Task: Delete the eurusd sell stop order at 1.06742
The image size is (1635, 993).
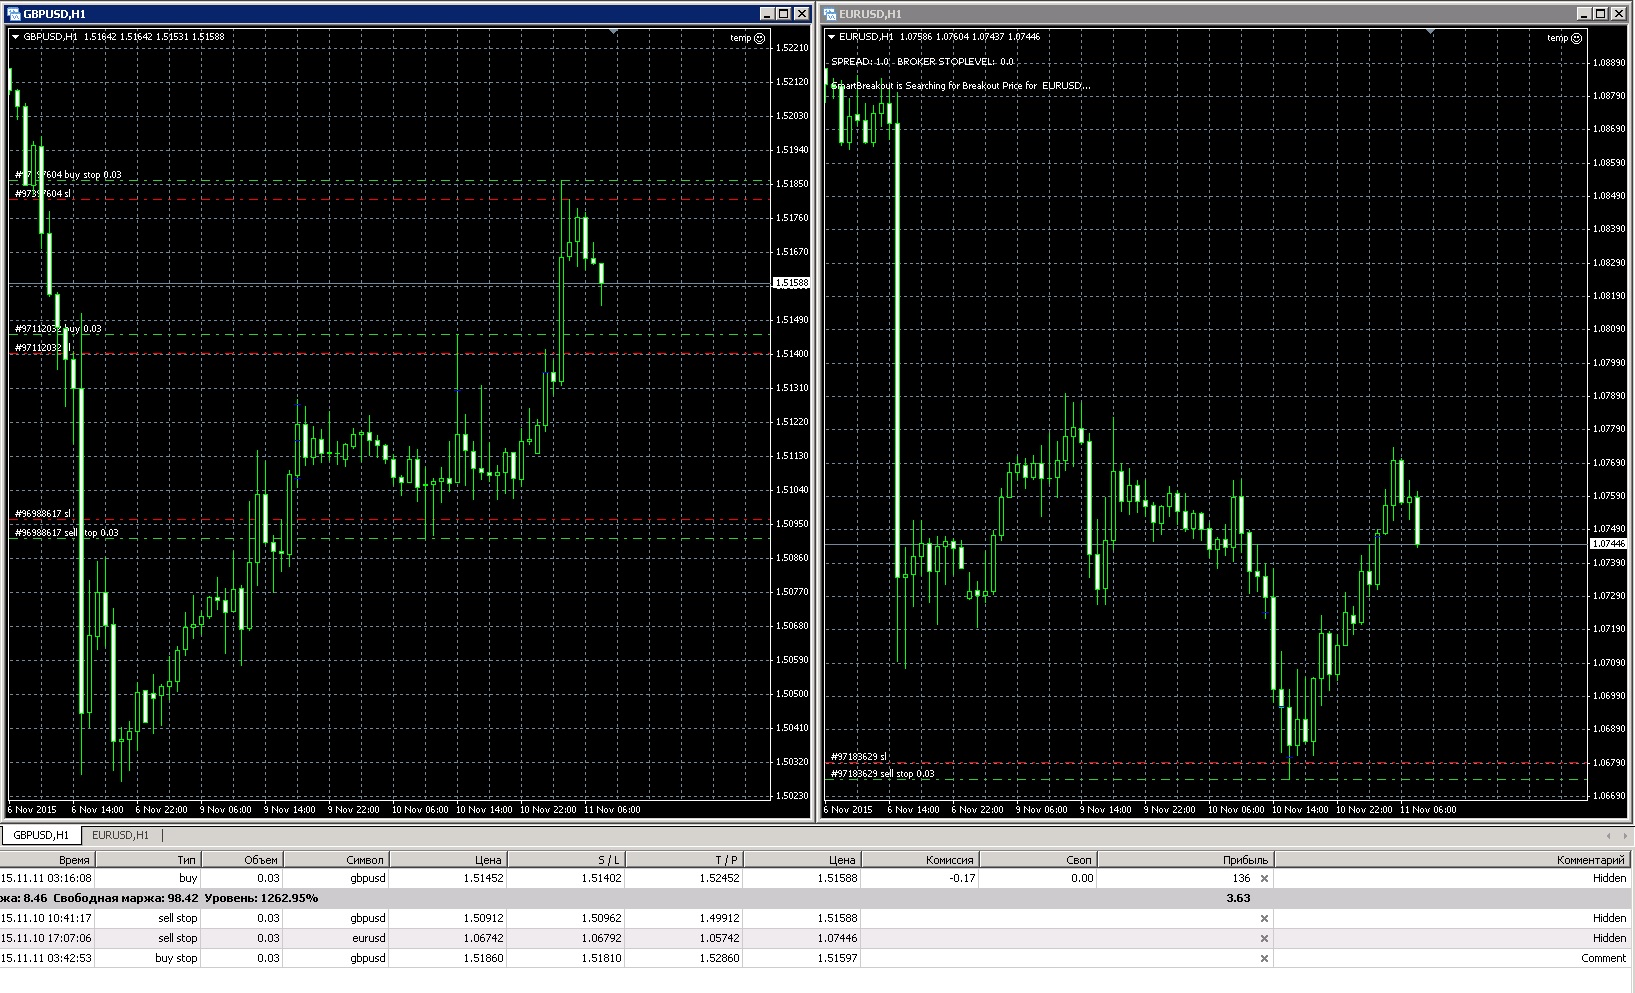Action: click(x=1264, y=938)
